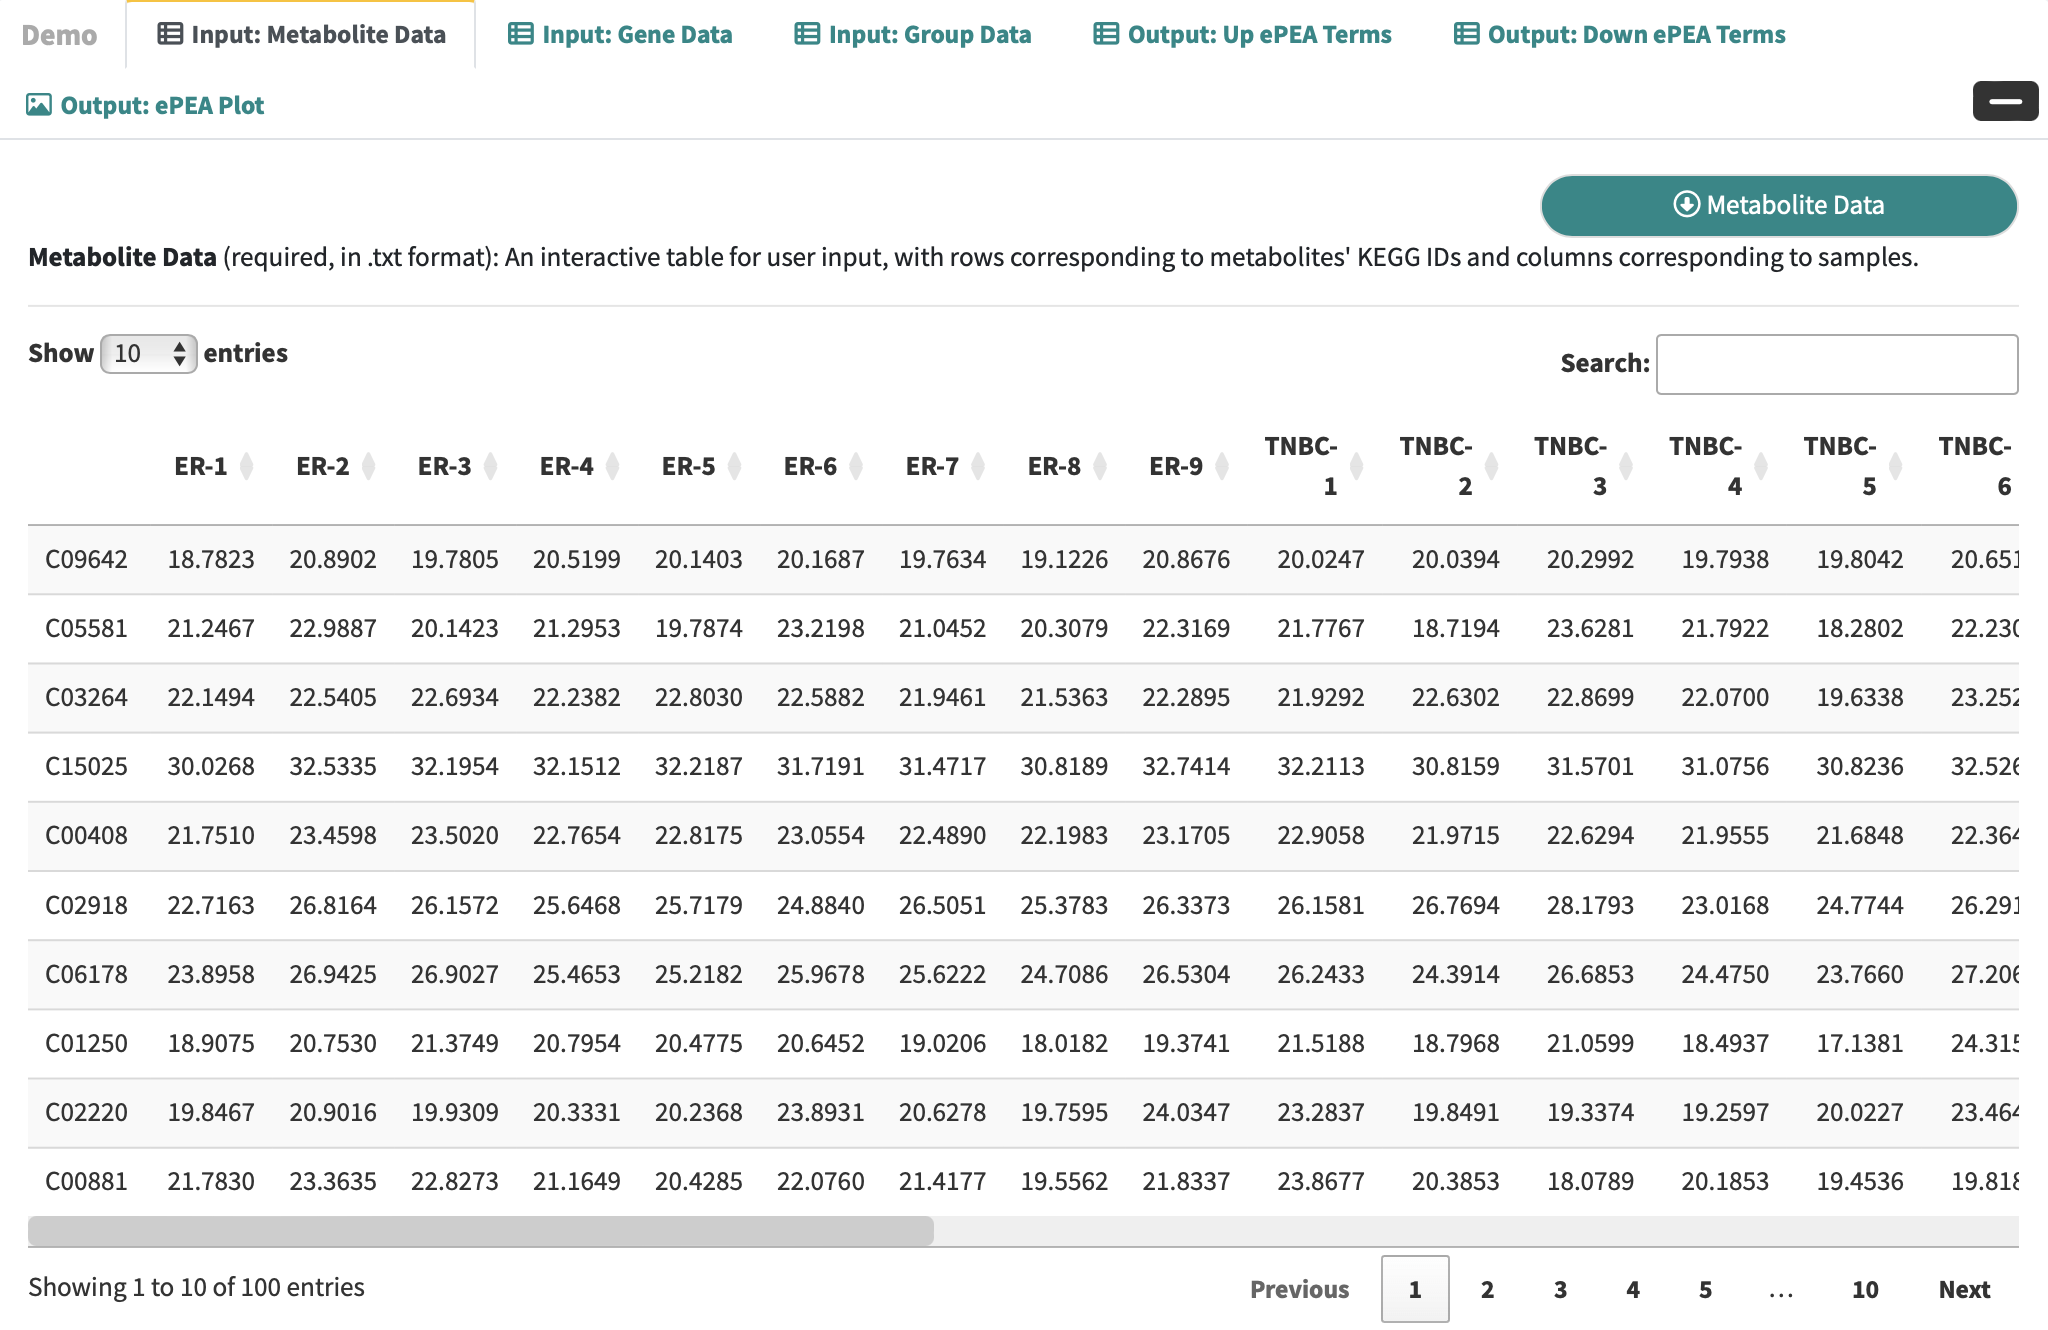Image resolution: width=2048 pixels, height=1330 pixels.
Task: Sort by TNBC-5 column arrows
Action: (1895, 466)
